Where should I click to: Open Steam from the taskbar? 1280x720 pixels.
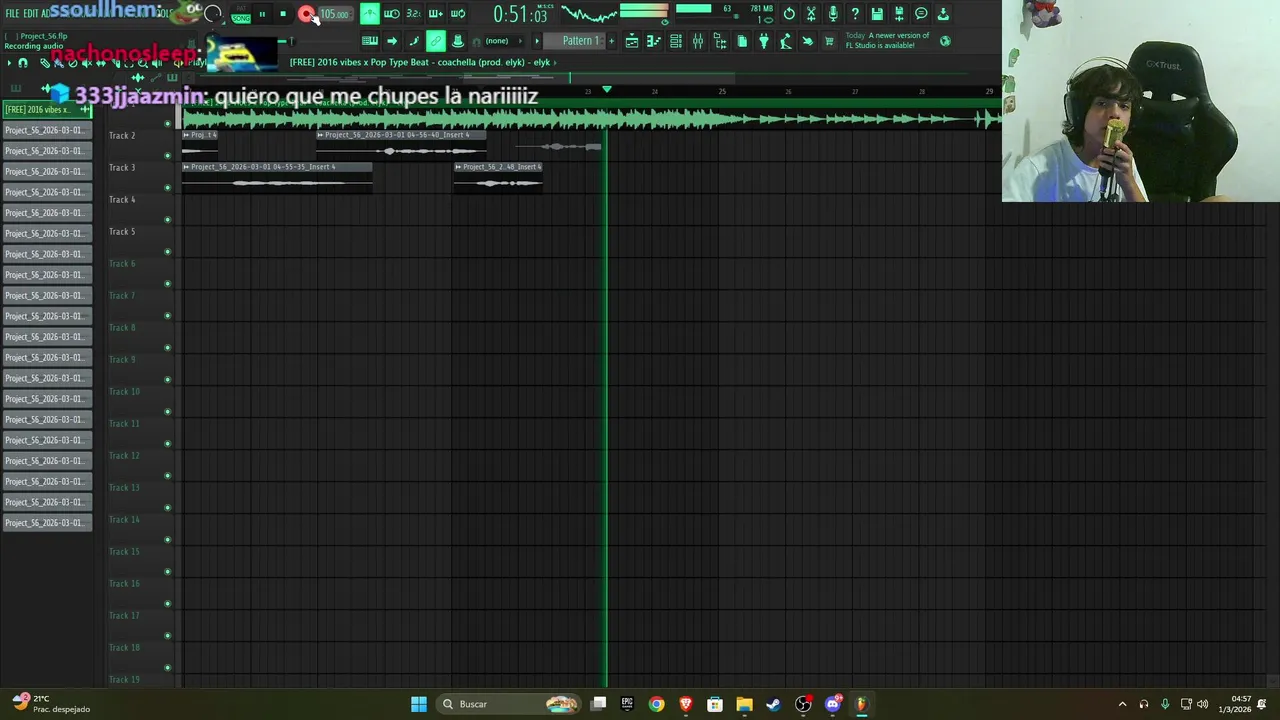(773, 704)
